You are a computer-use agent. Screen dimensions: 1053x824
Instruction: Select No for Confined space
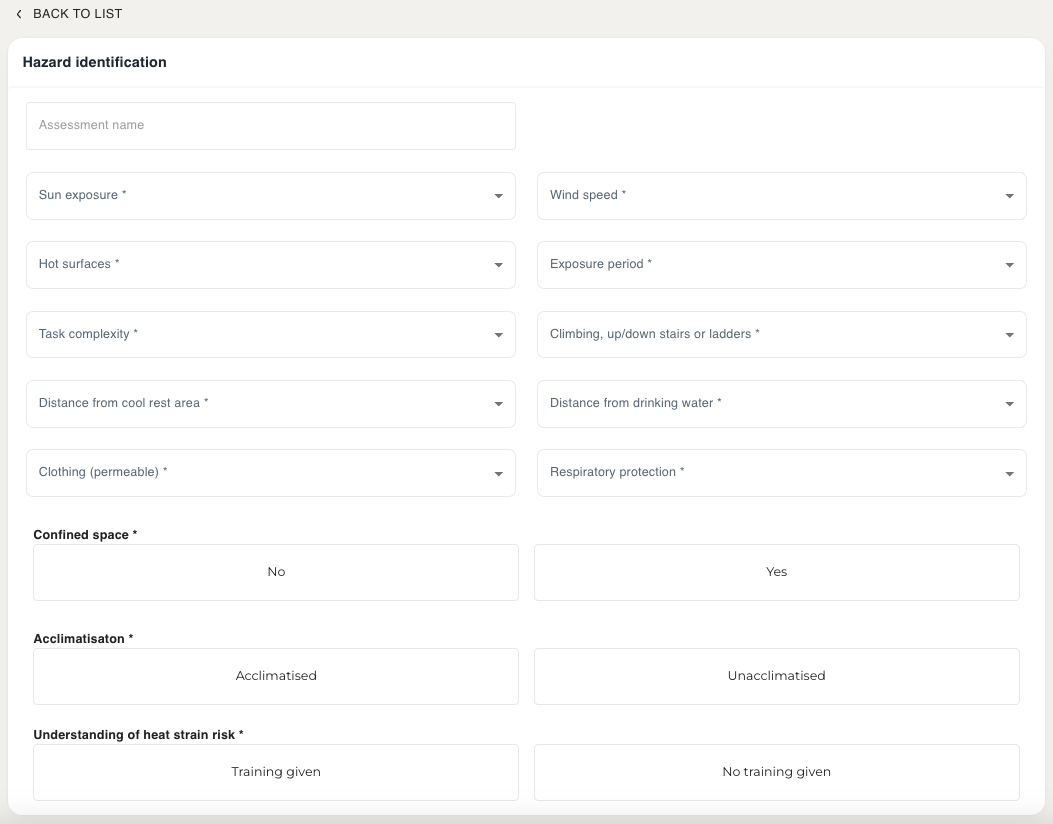pyautogui.click(x=276, y=572)
